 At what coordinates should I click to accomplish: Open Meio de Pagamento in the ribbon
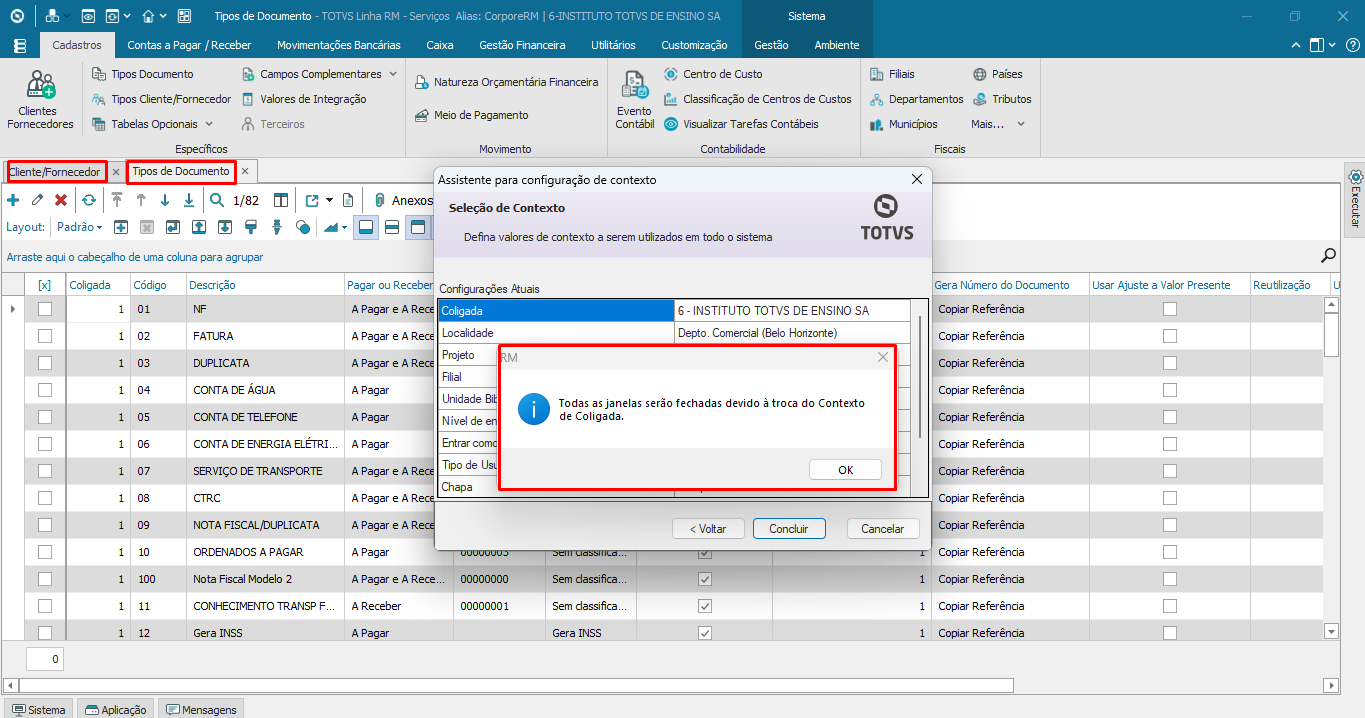point(471,115)
